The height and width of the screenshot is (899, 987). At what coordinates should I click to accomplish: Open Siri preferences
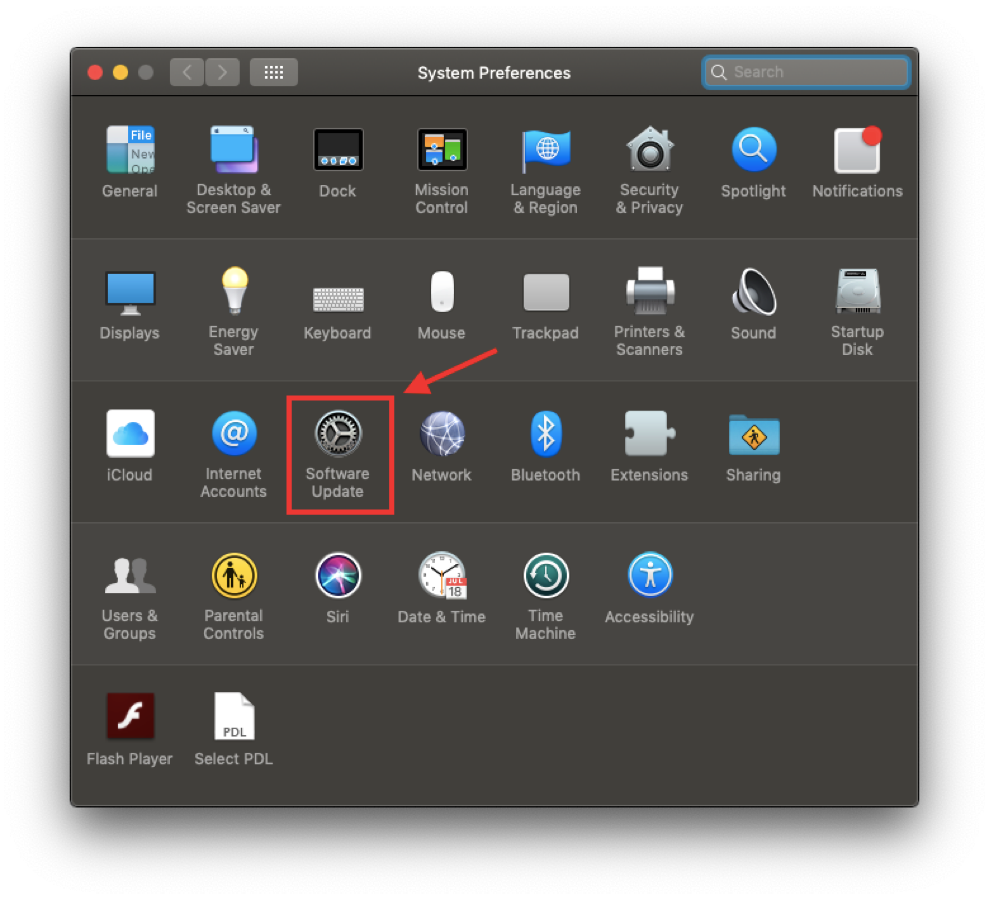coord(338,576)
